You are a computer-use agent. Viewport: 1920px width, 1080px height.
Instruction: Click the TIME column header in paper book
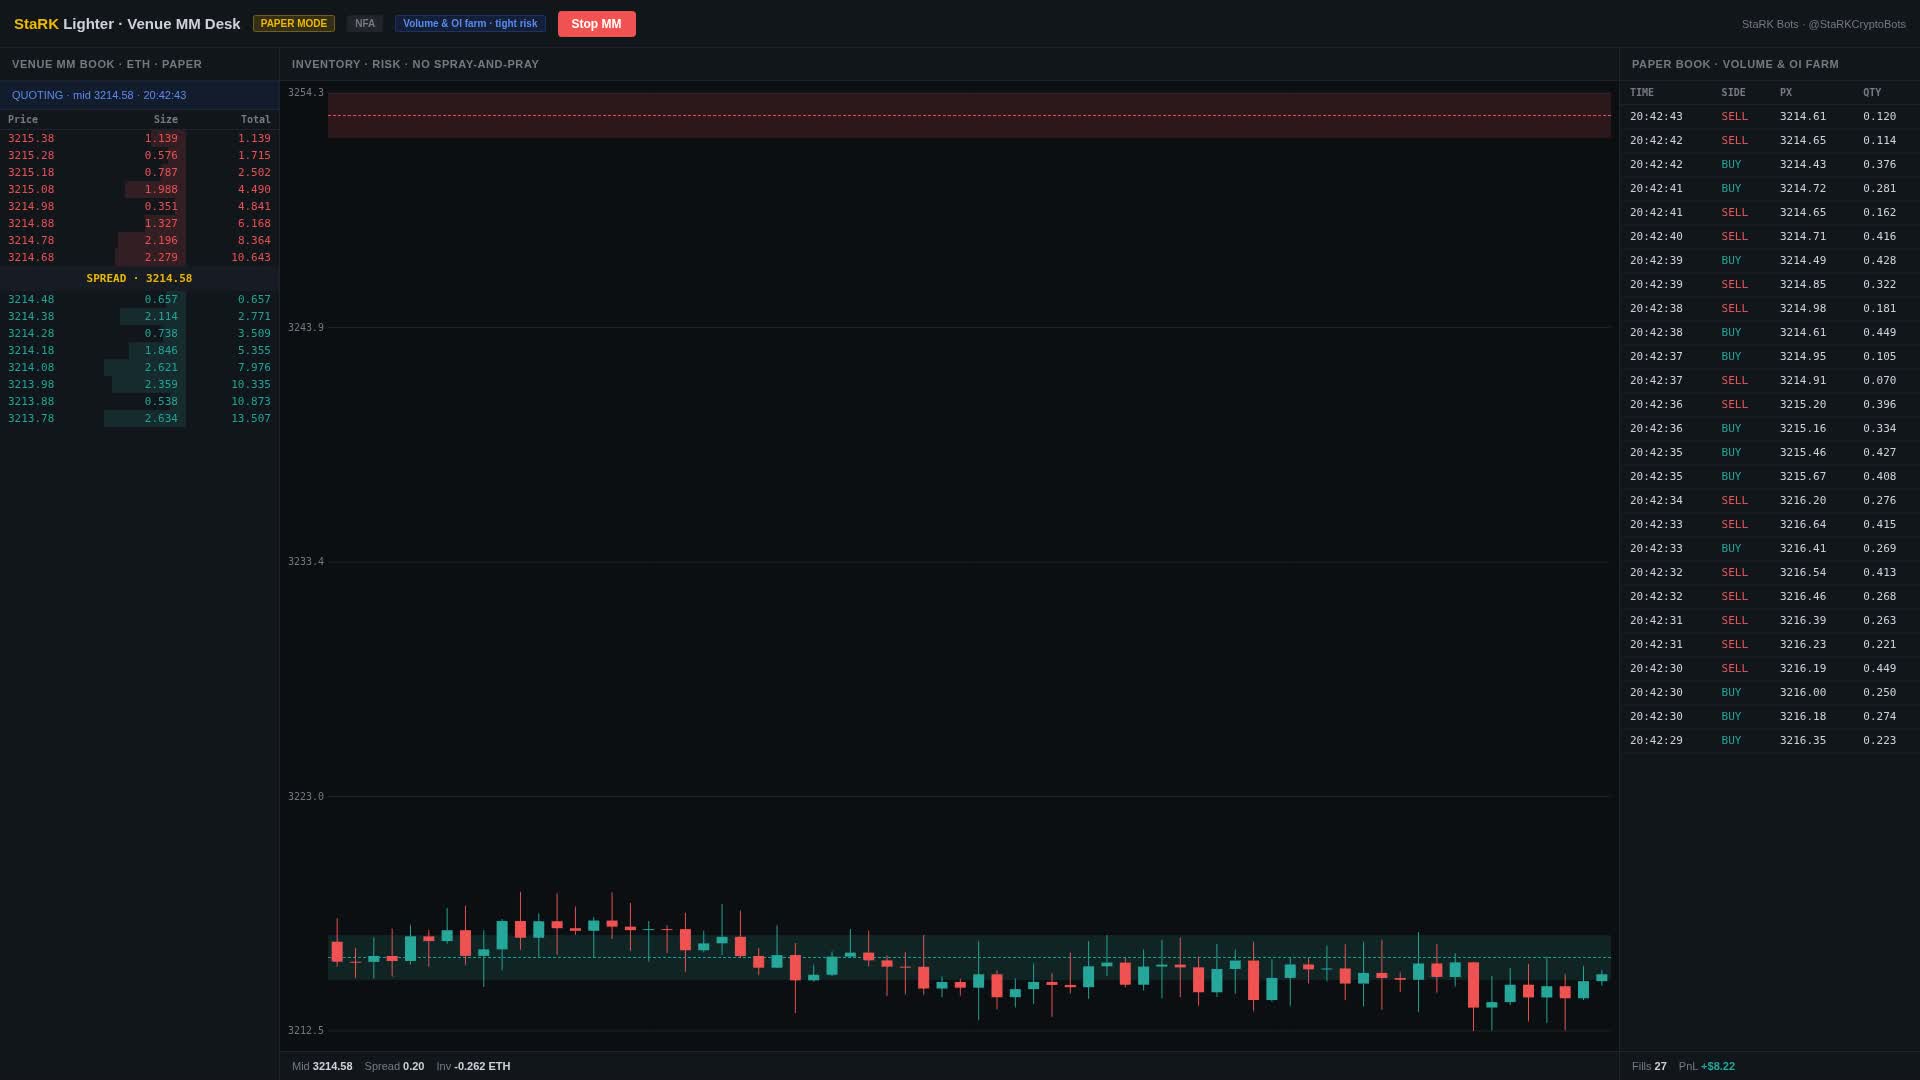[1642, 93]
